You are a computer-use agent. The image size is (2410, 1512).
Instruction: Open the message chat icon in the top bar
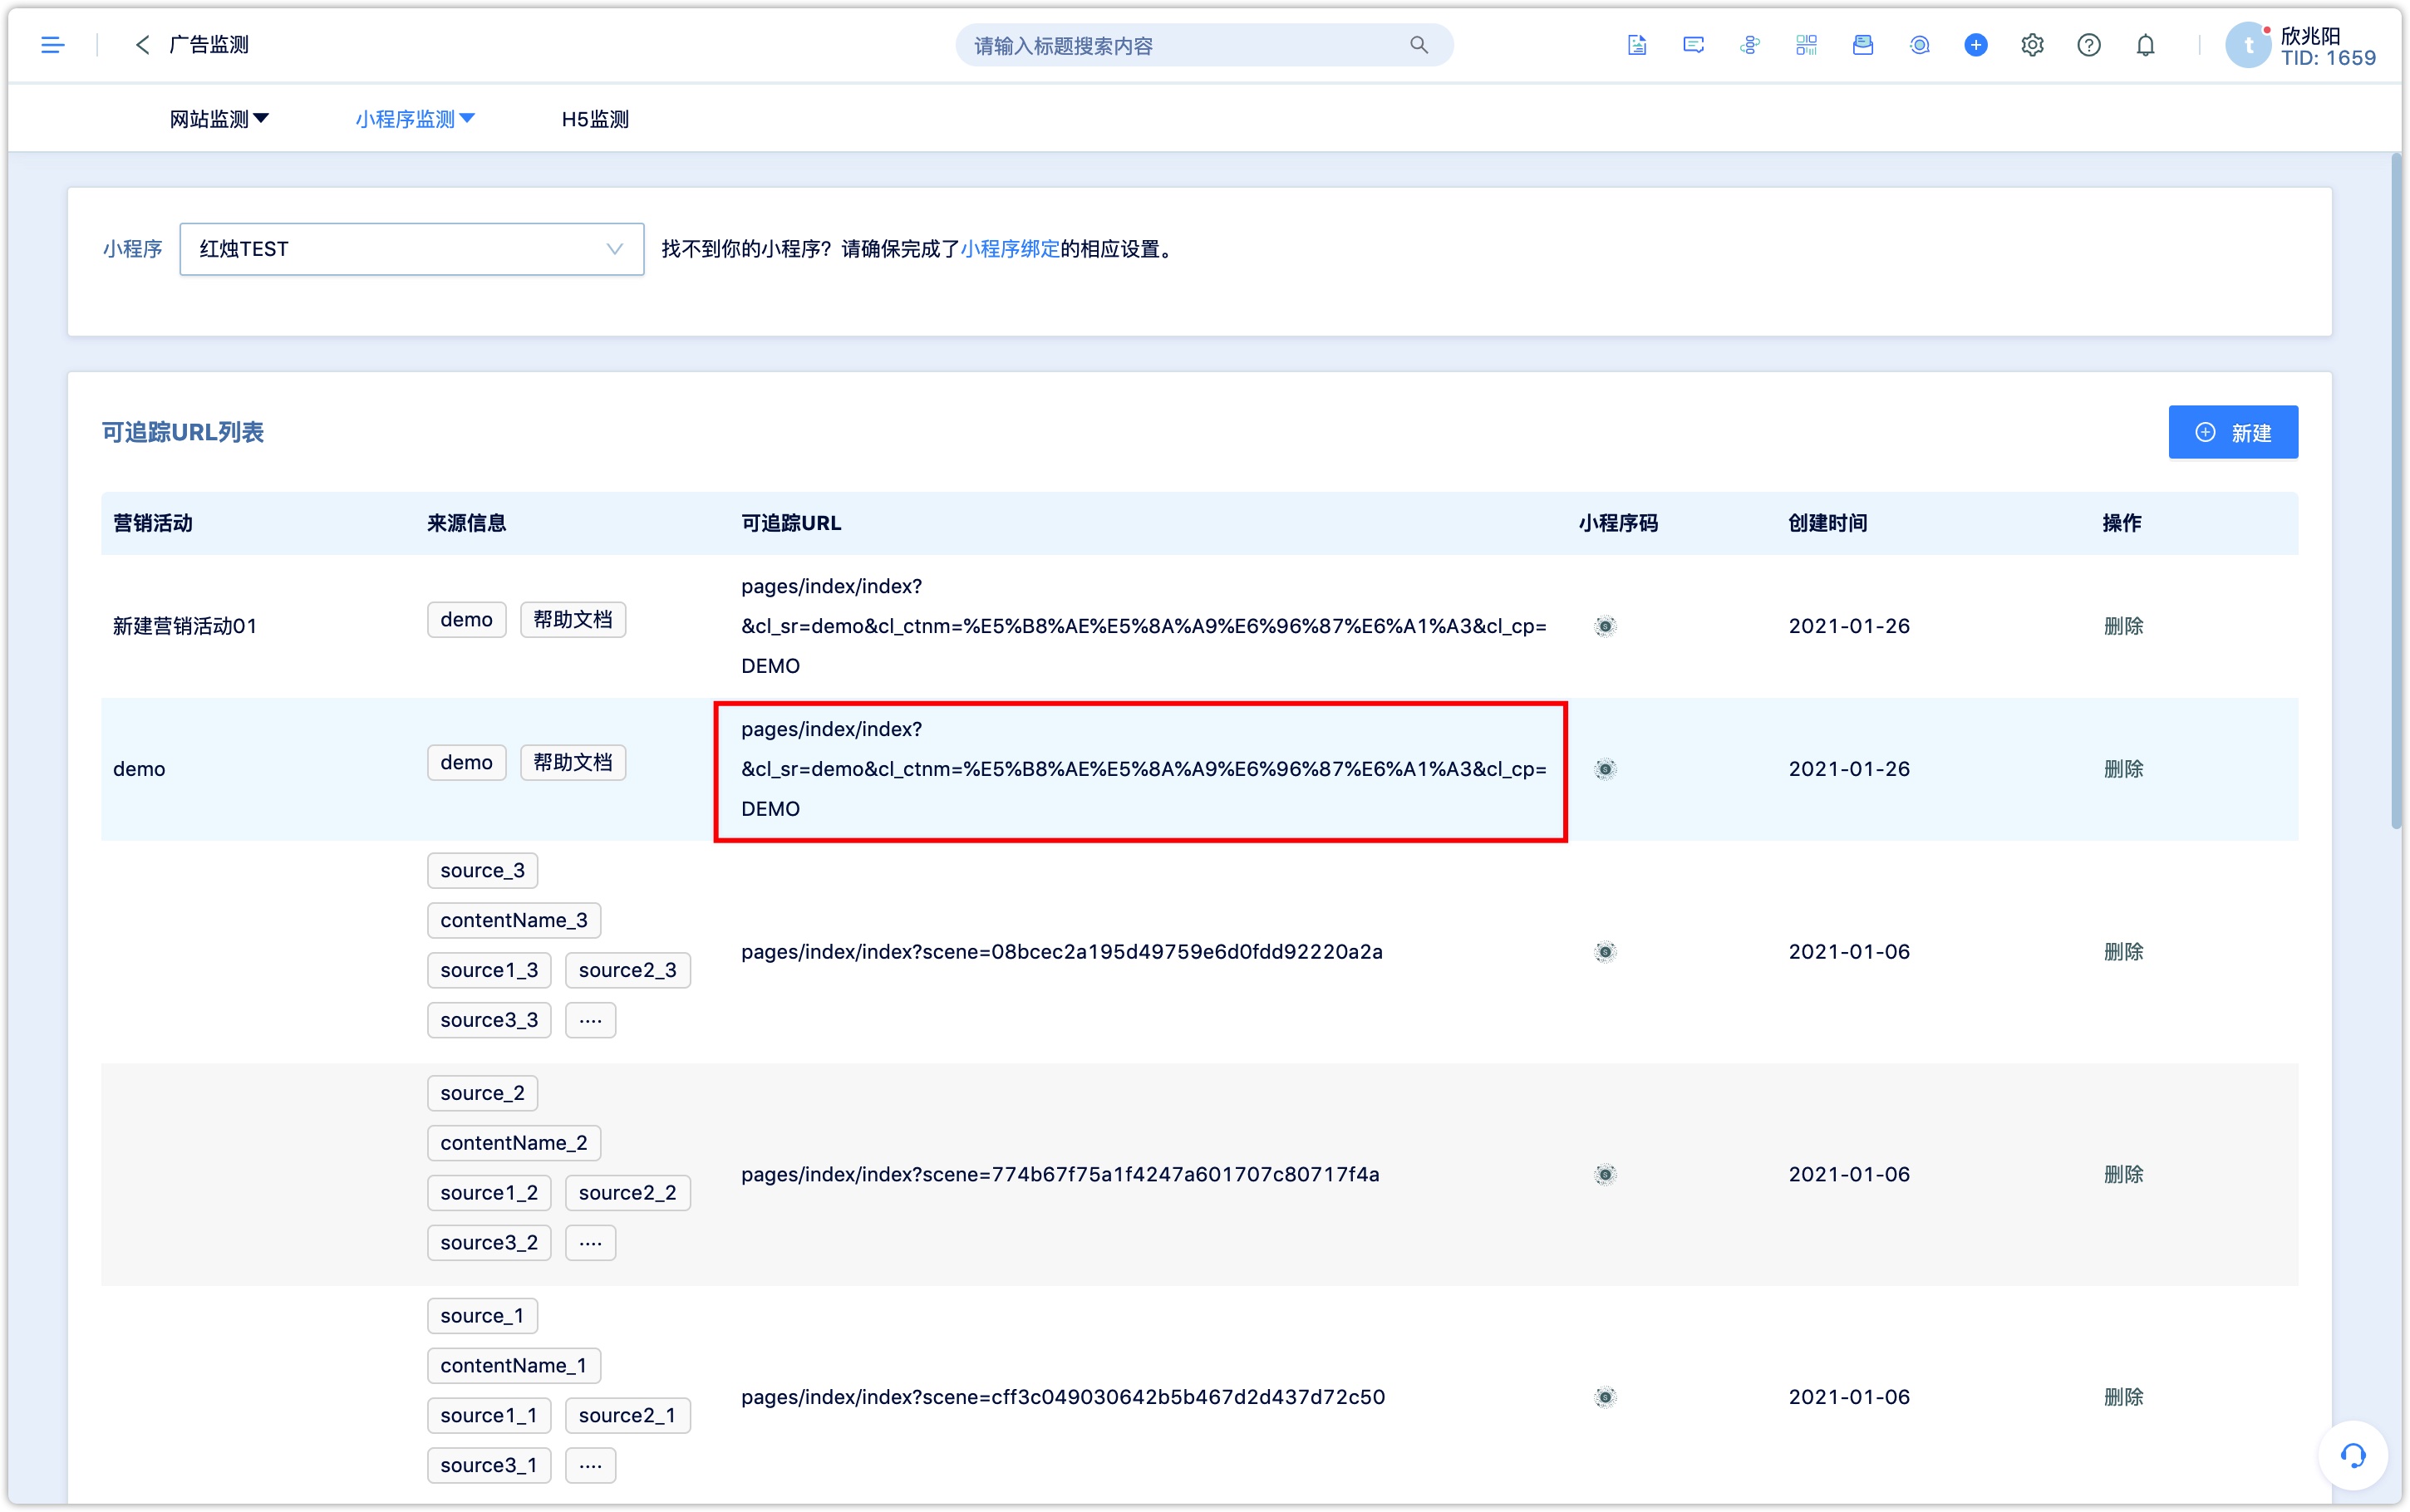(x=1693, y=45)
